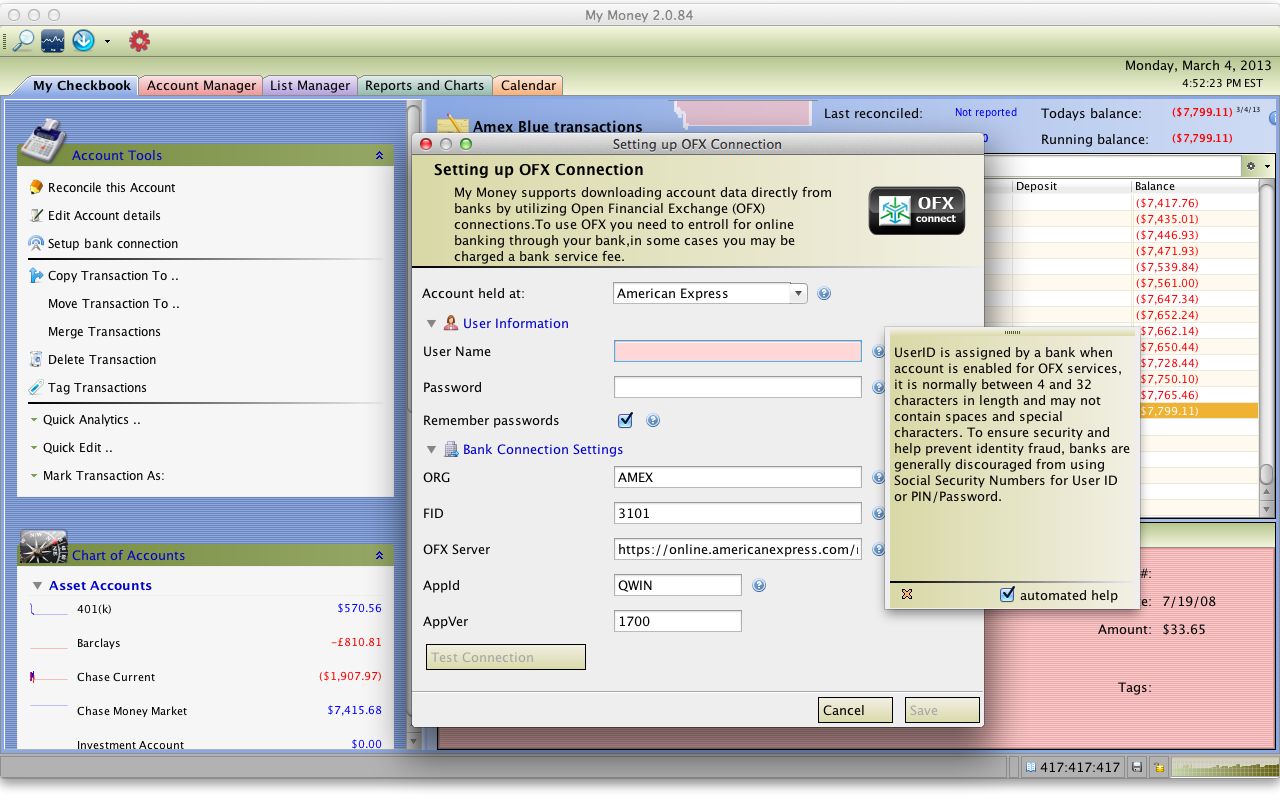
Task: Switch to the Account Manager tab
Action: tap(201, 86)
